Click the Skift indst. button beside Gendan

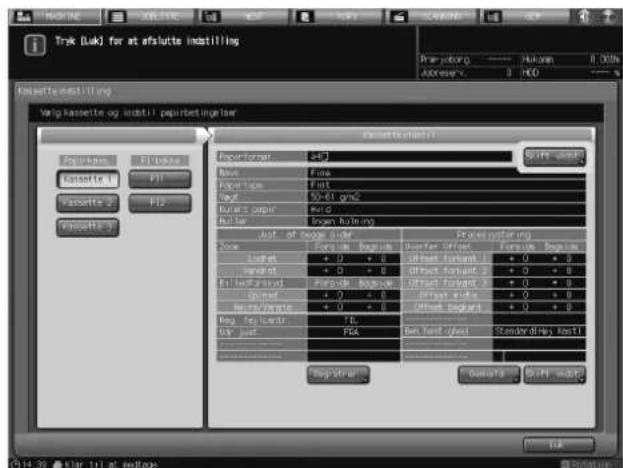(x=555, y=374)
